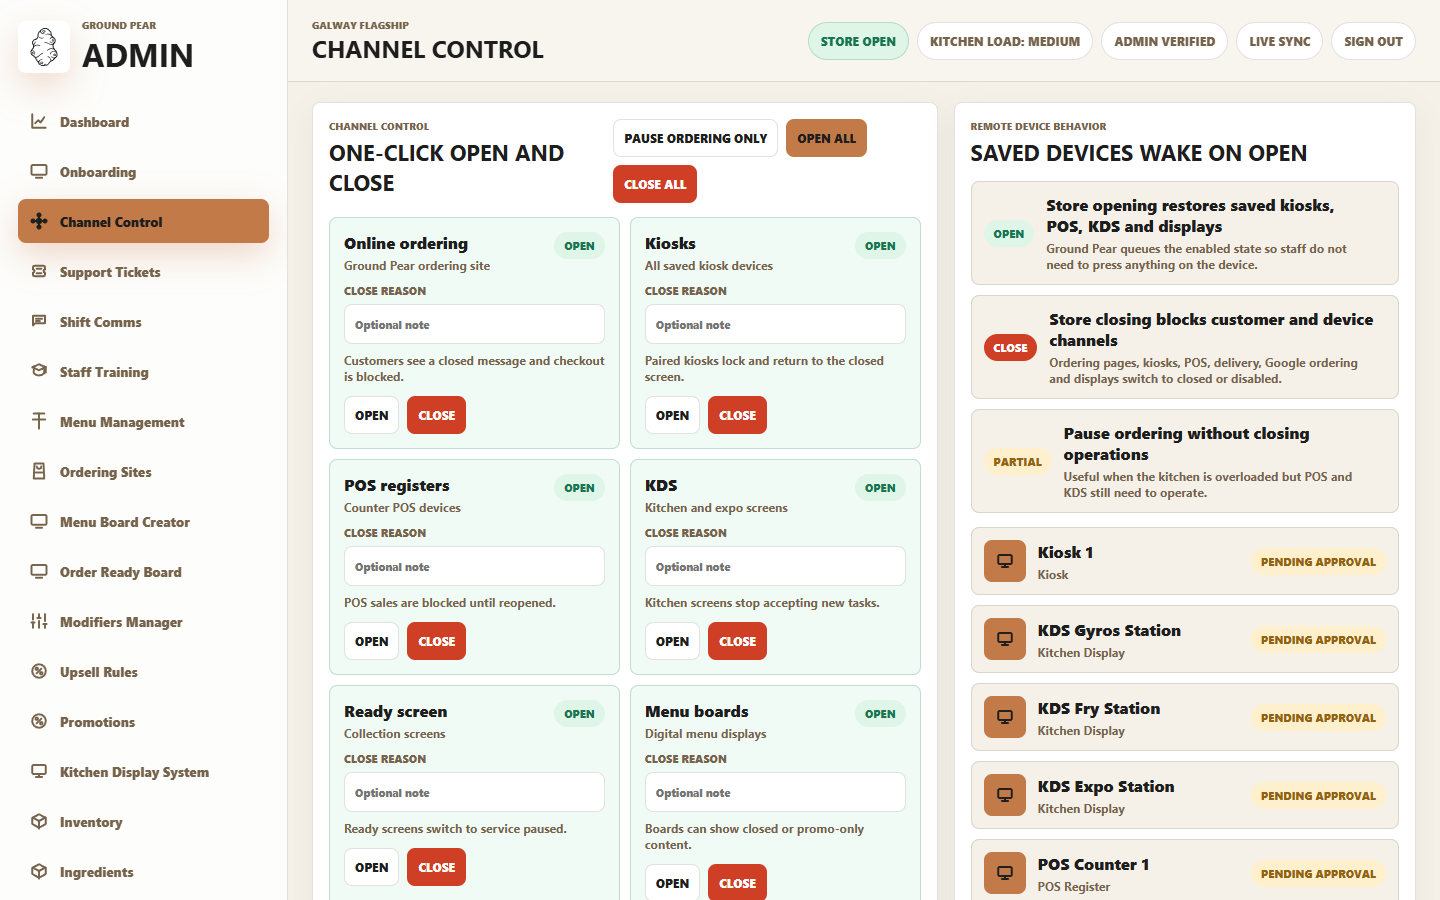Click the POS Counter 1 device icon
This screenshot has height=900, width=1440.
(1005, 873)
